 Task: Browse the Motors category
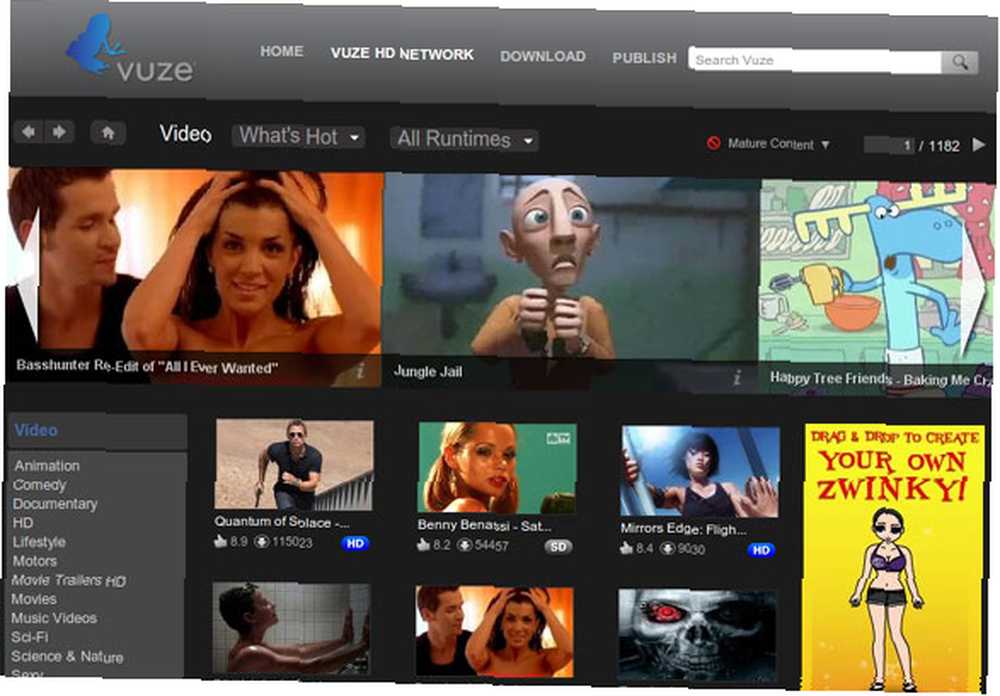34,561
